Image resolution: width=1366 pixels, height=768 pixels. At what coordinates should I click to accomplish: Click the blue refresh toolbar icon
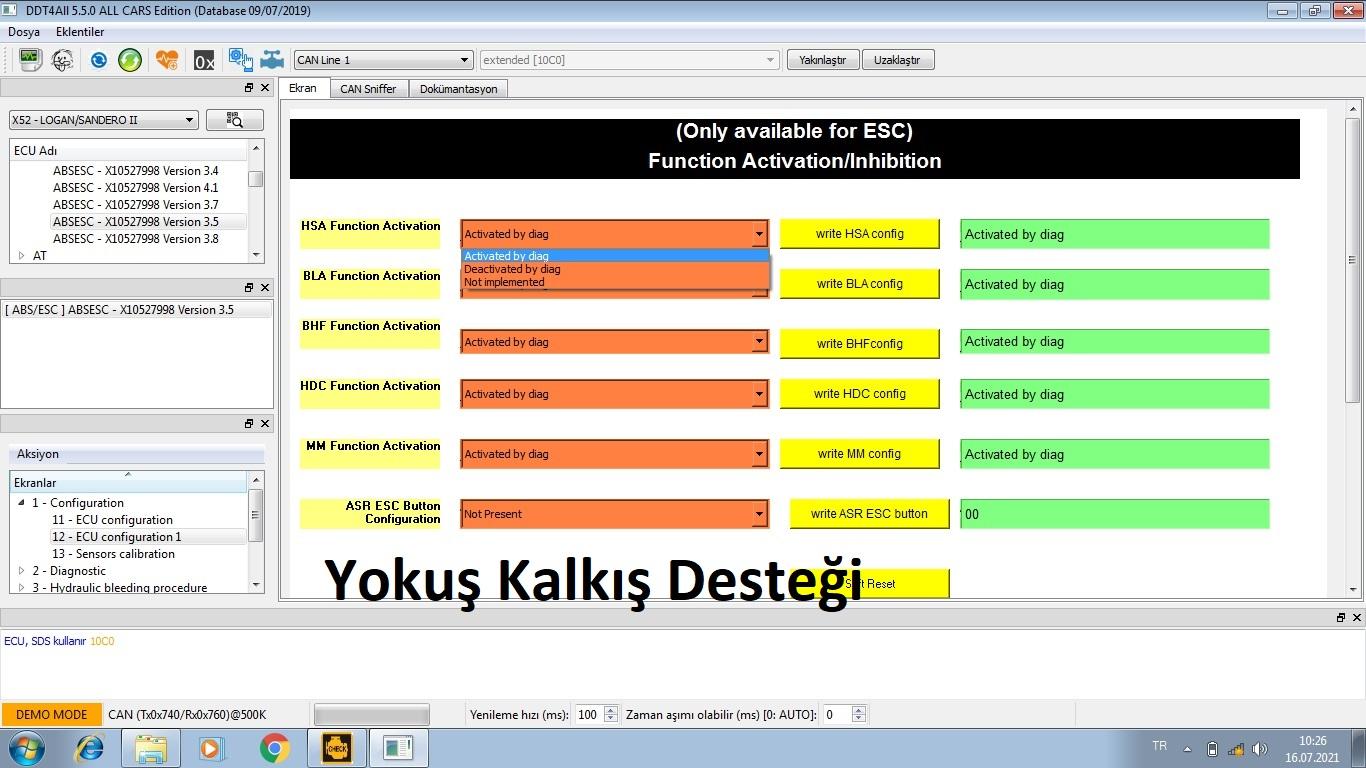click(98, 60)
